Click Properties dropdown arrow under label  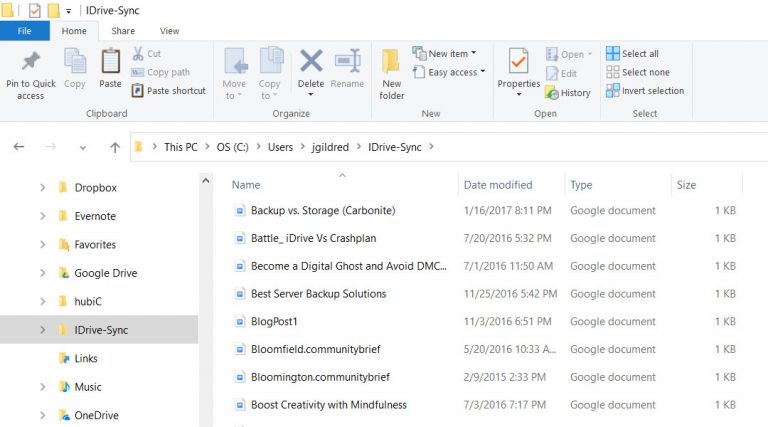tap(519, 95)
